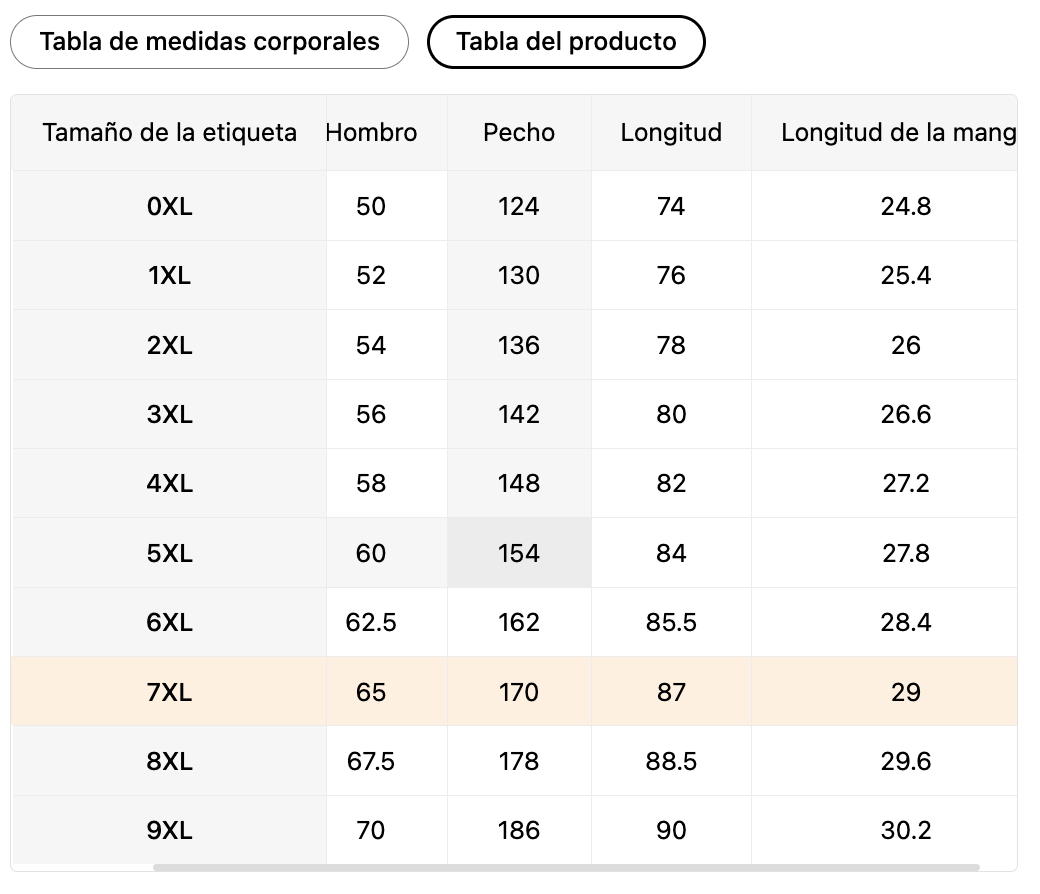Select the 0XL size row label
Image resolution: width=1040 pixels, height=894 pixels.
(x=169, y=207)
